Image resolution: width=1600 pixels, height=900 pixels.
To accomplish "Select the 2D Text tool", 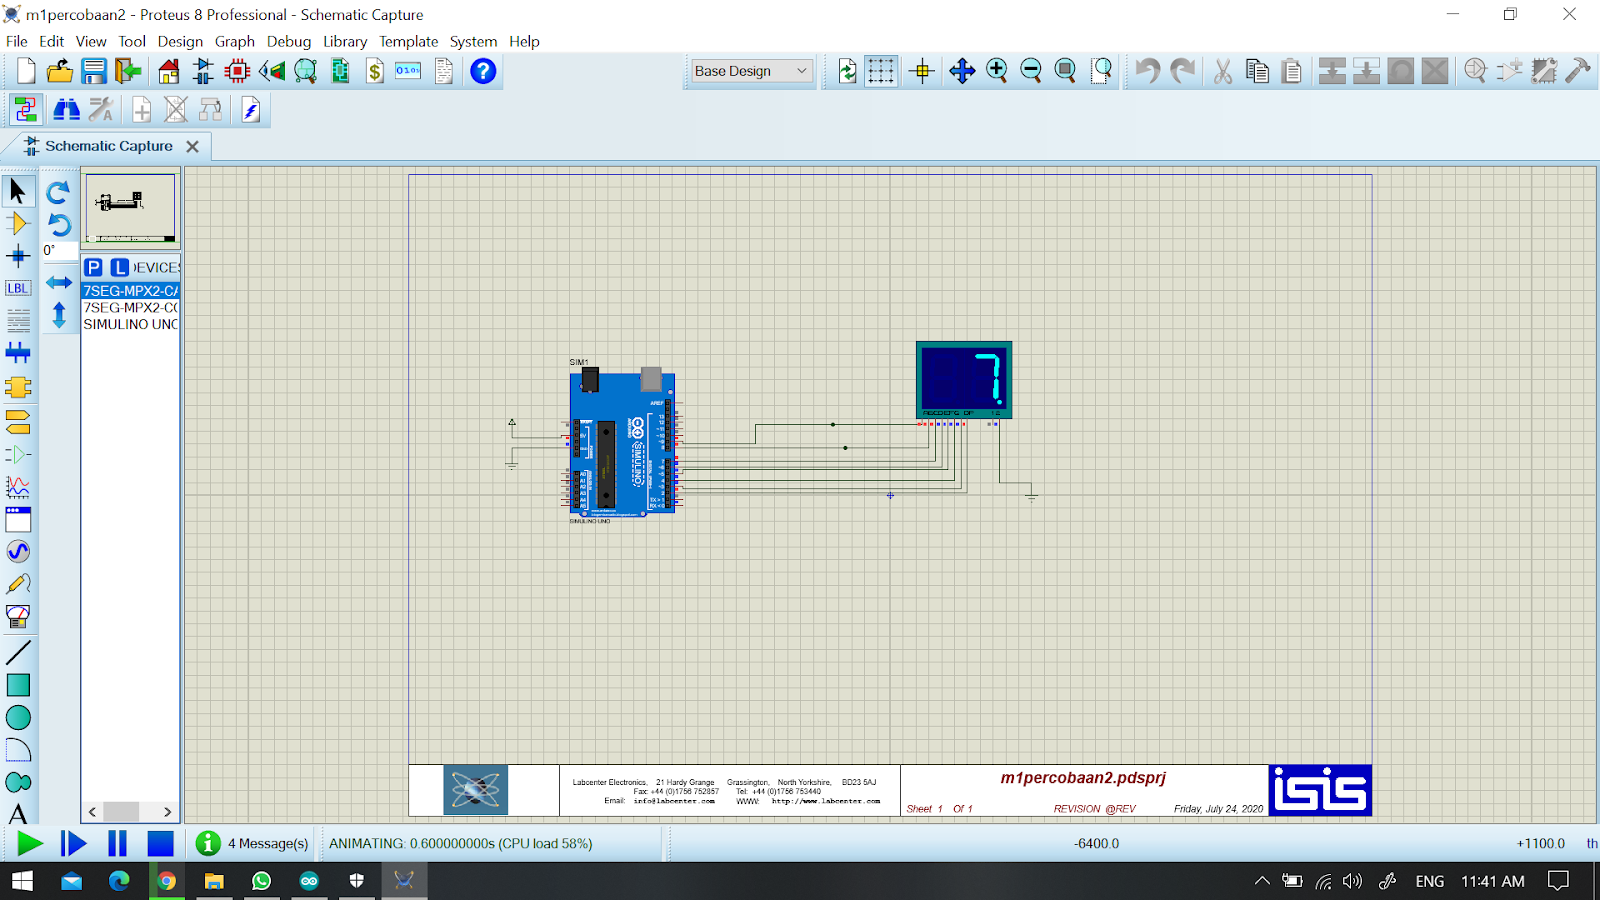I will click(x=18, y=813).
